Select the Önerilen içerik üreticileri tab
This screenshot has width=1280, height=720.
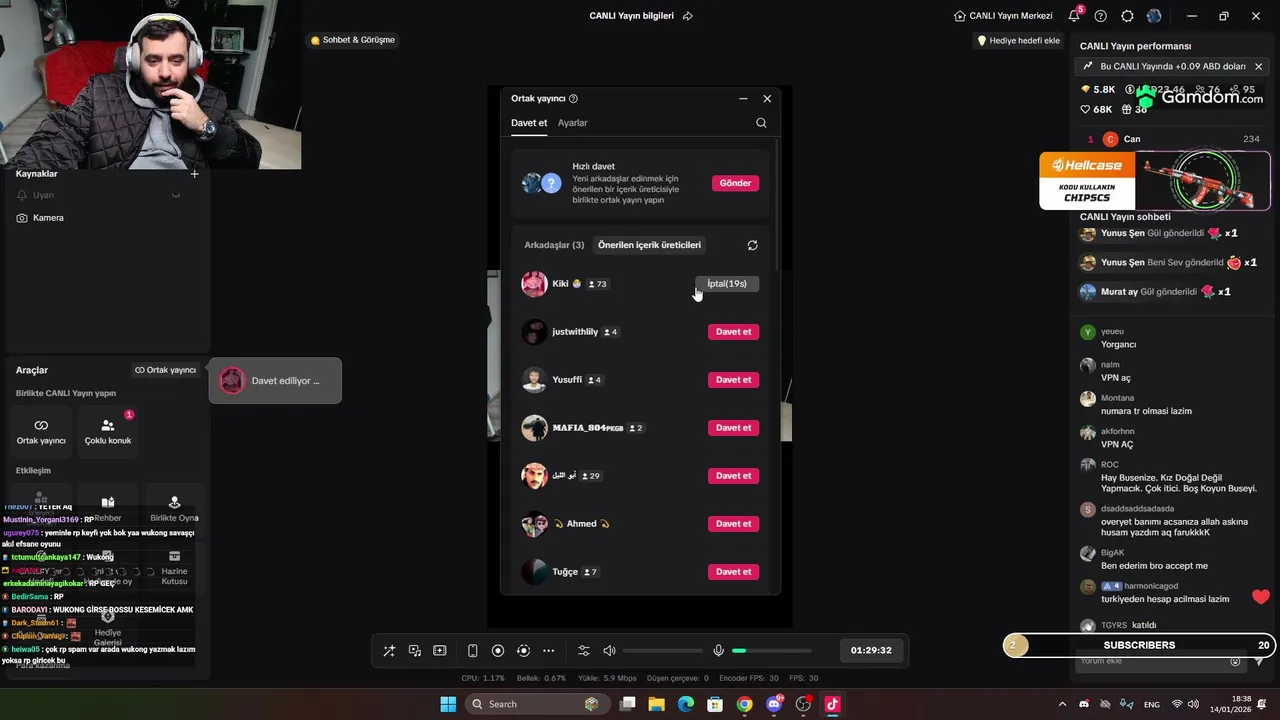point(649,245)
